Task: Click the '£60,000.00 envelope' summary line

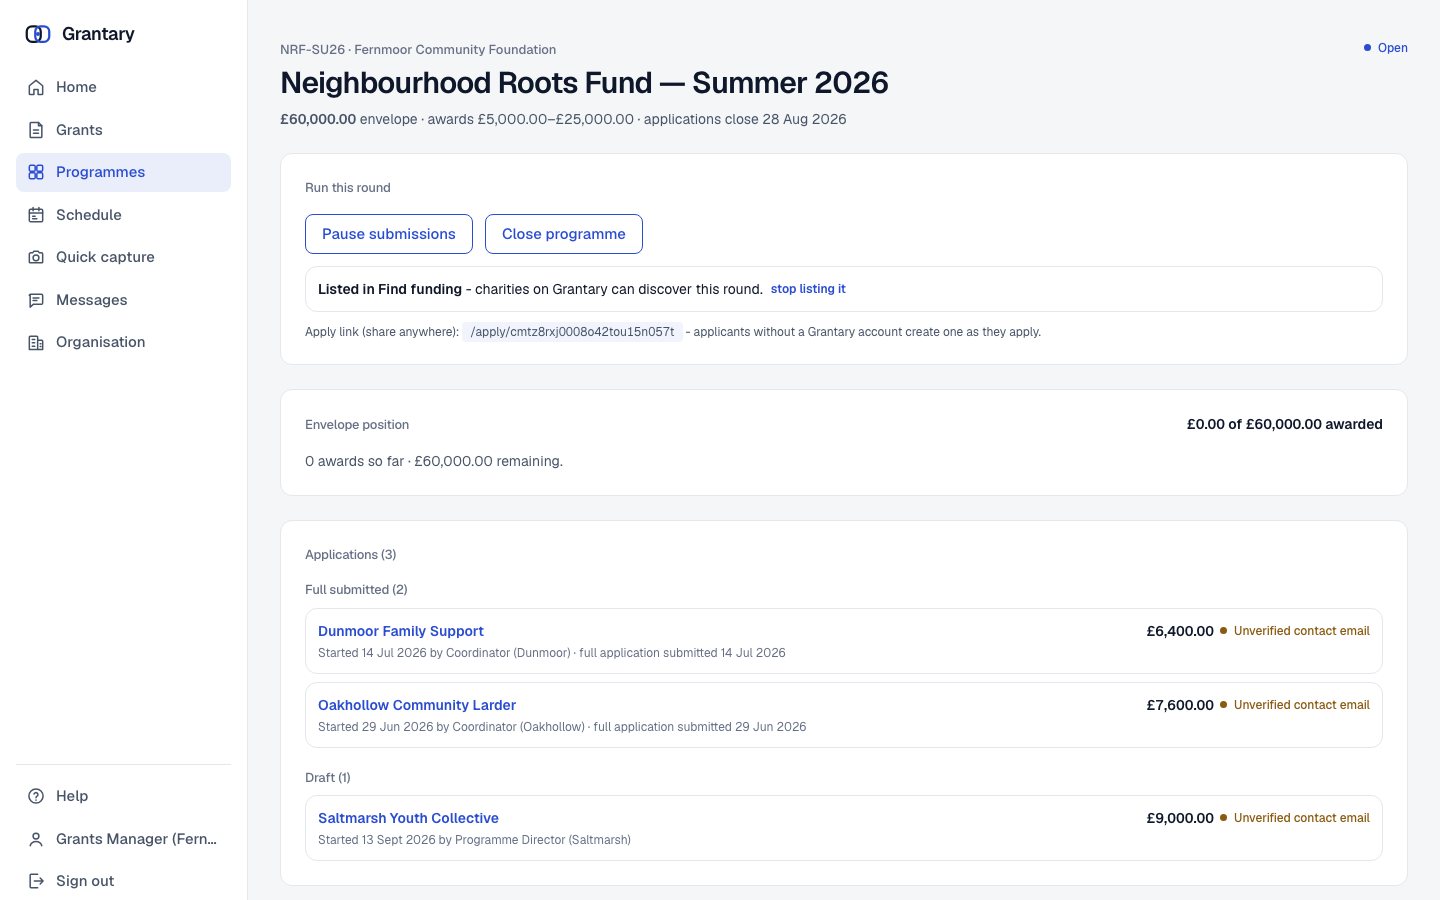Action: coord(563,119)
